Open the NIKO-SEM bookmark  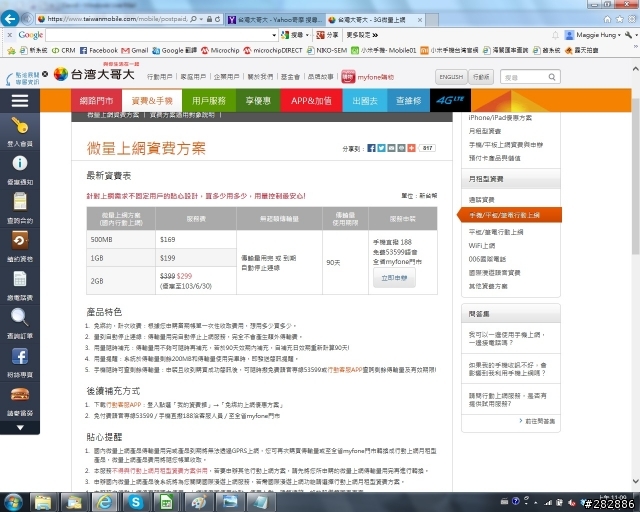click(x=327, y=50)
